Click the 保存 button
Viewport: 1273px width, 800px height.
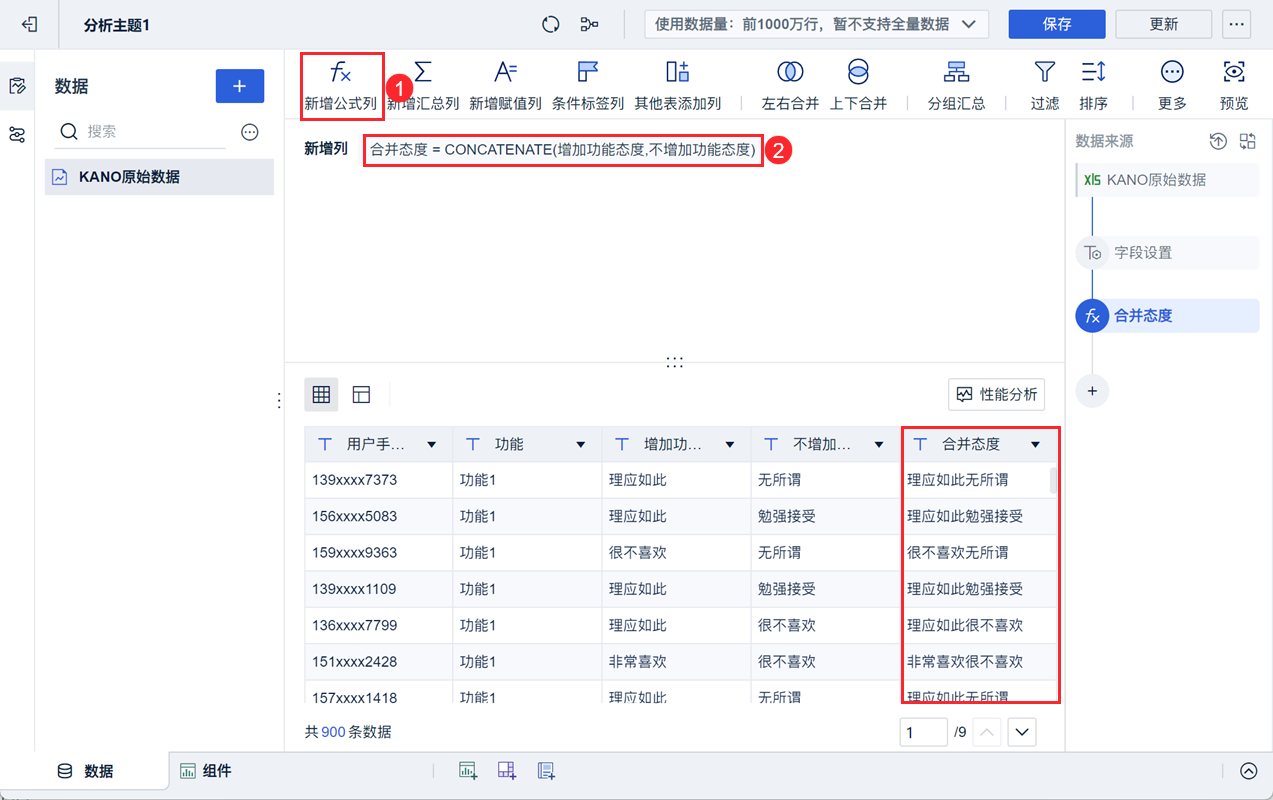1057,24
